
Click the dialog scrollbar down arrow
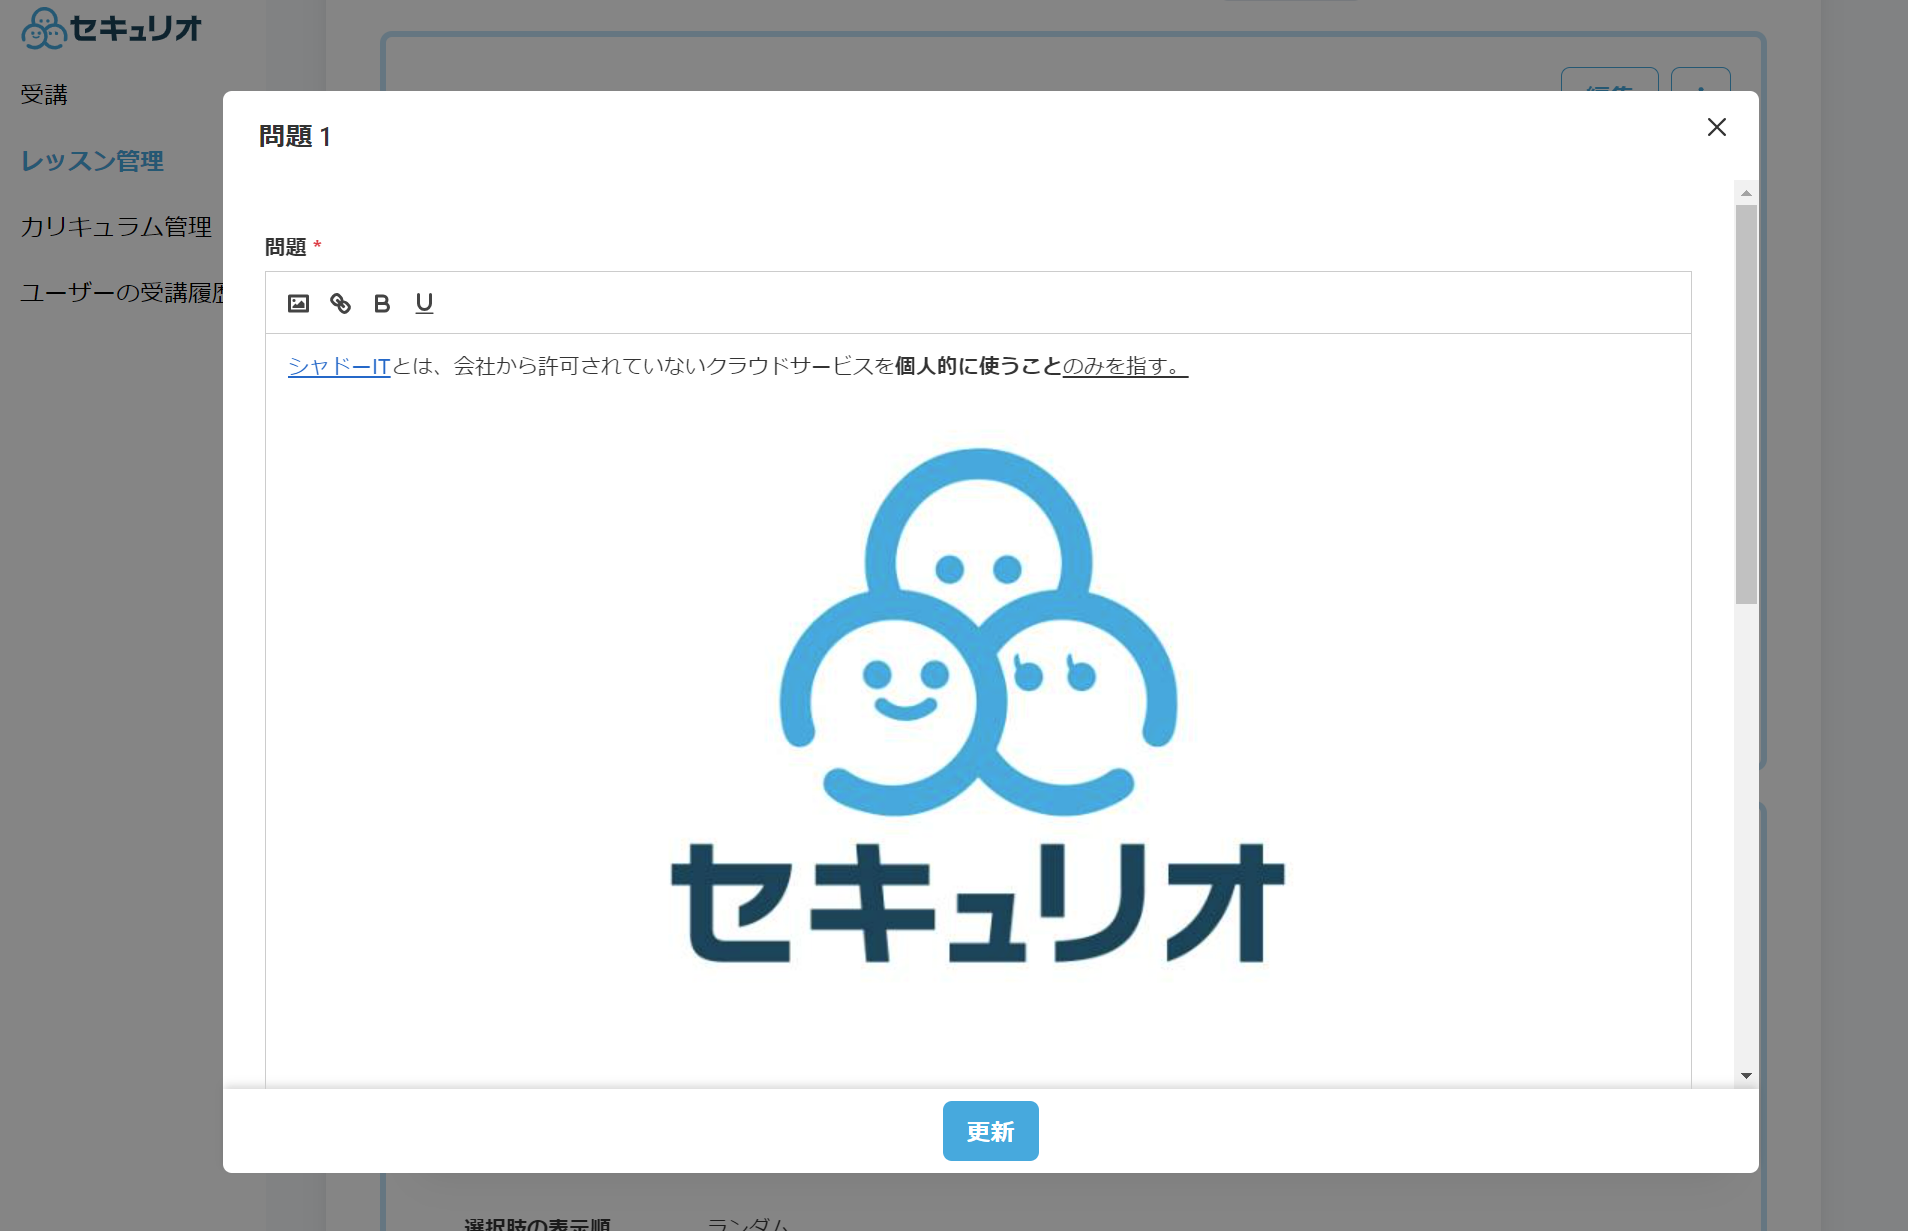pos(1746,1076)
